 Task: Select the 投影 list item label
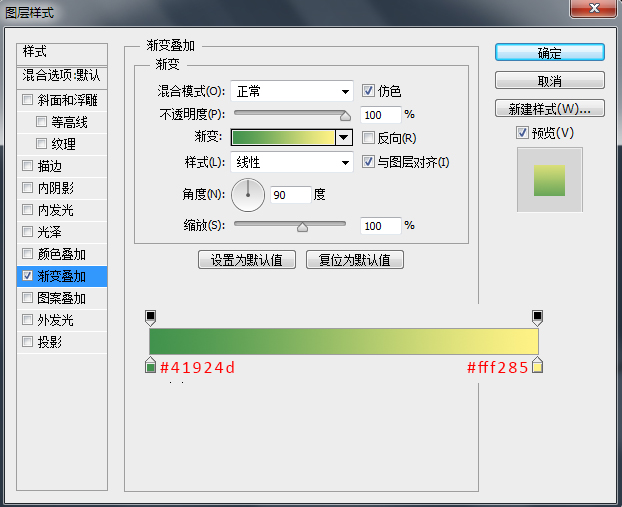pyautogui.click(x=50, y=342)
